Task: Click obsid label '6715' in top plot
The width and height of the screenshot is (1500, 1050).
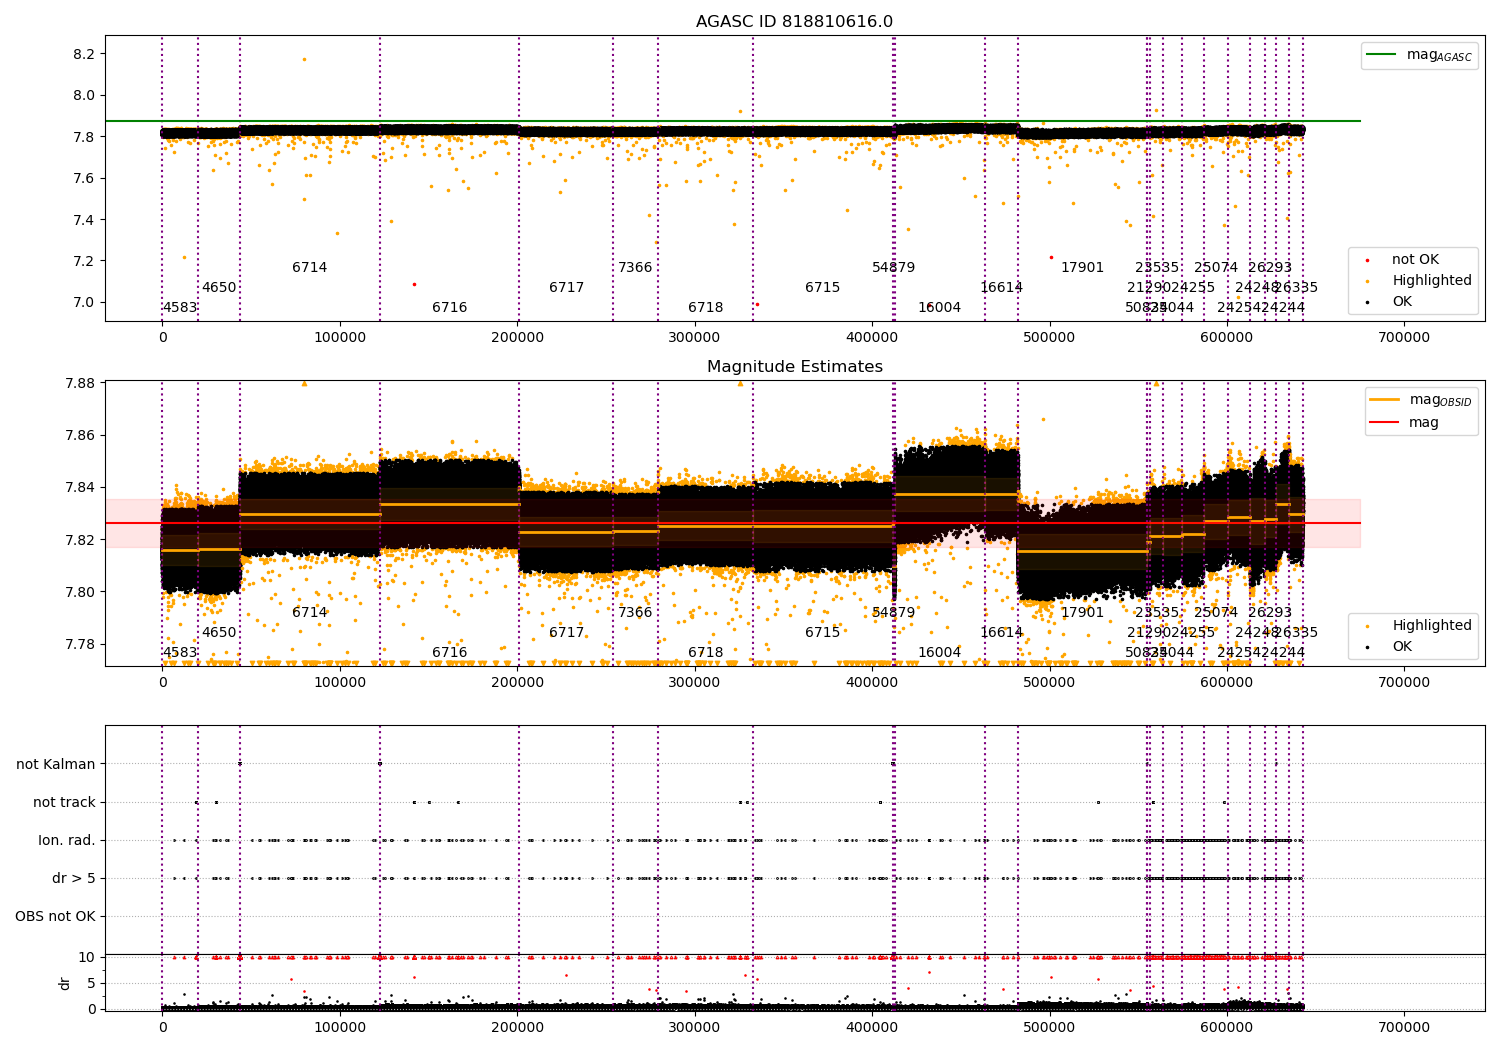Action: pyautogui.click(x=822, y=288)
